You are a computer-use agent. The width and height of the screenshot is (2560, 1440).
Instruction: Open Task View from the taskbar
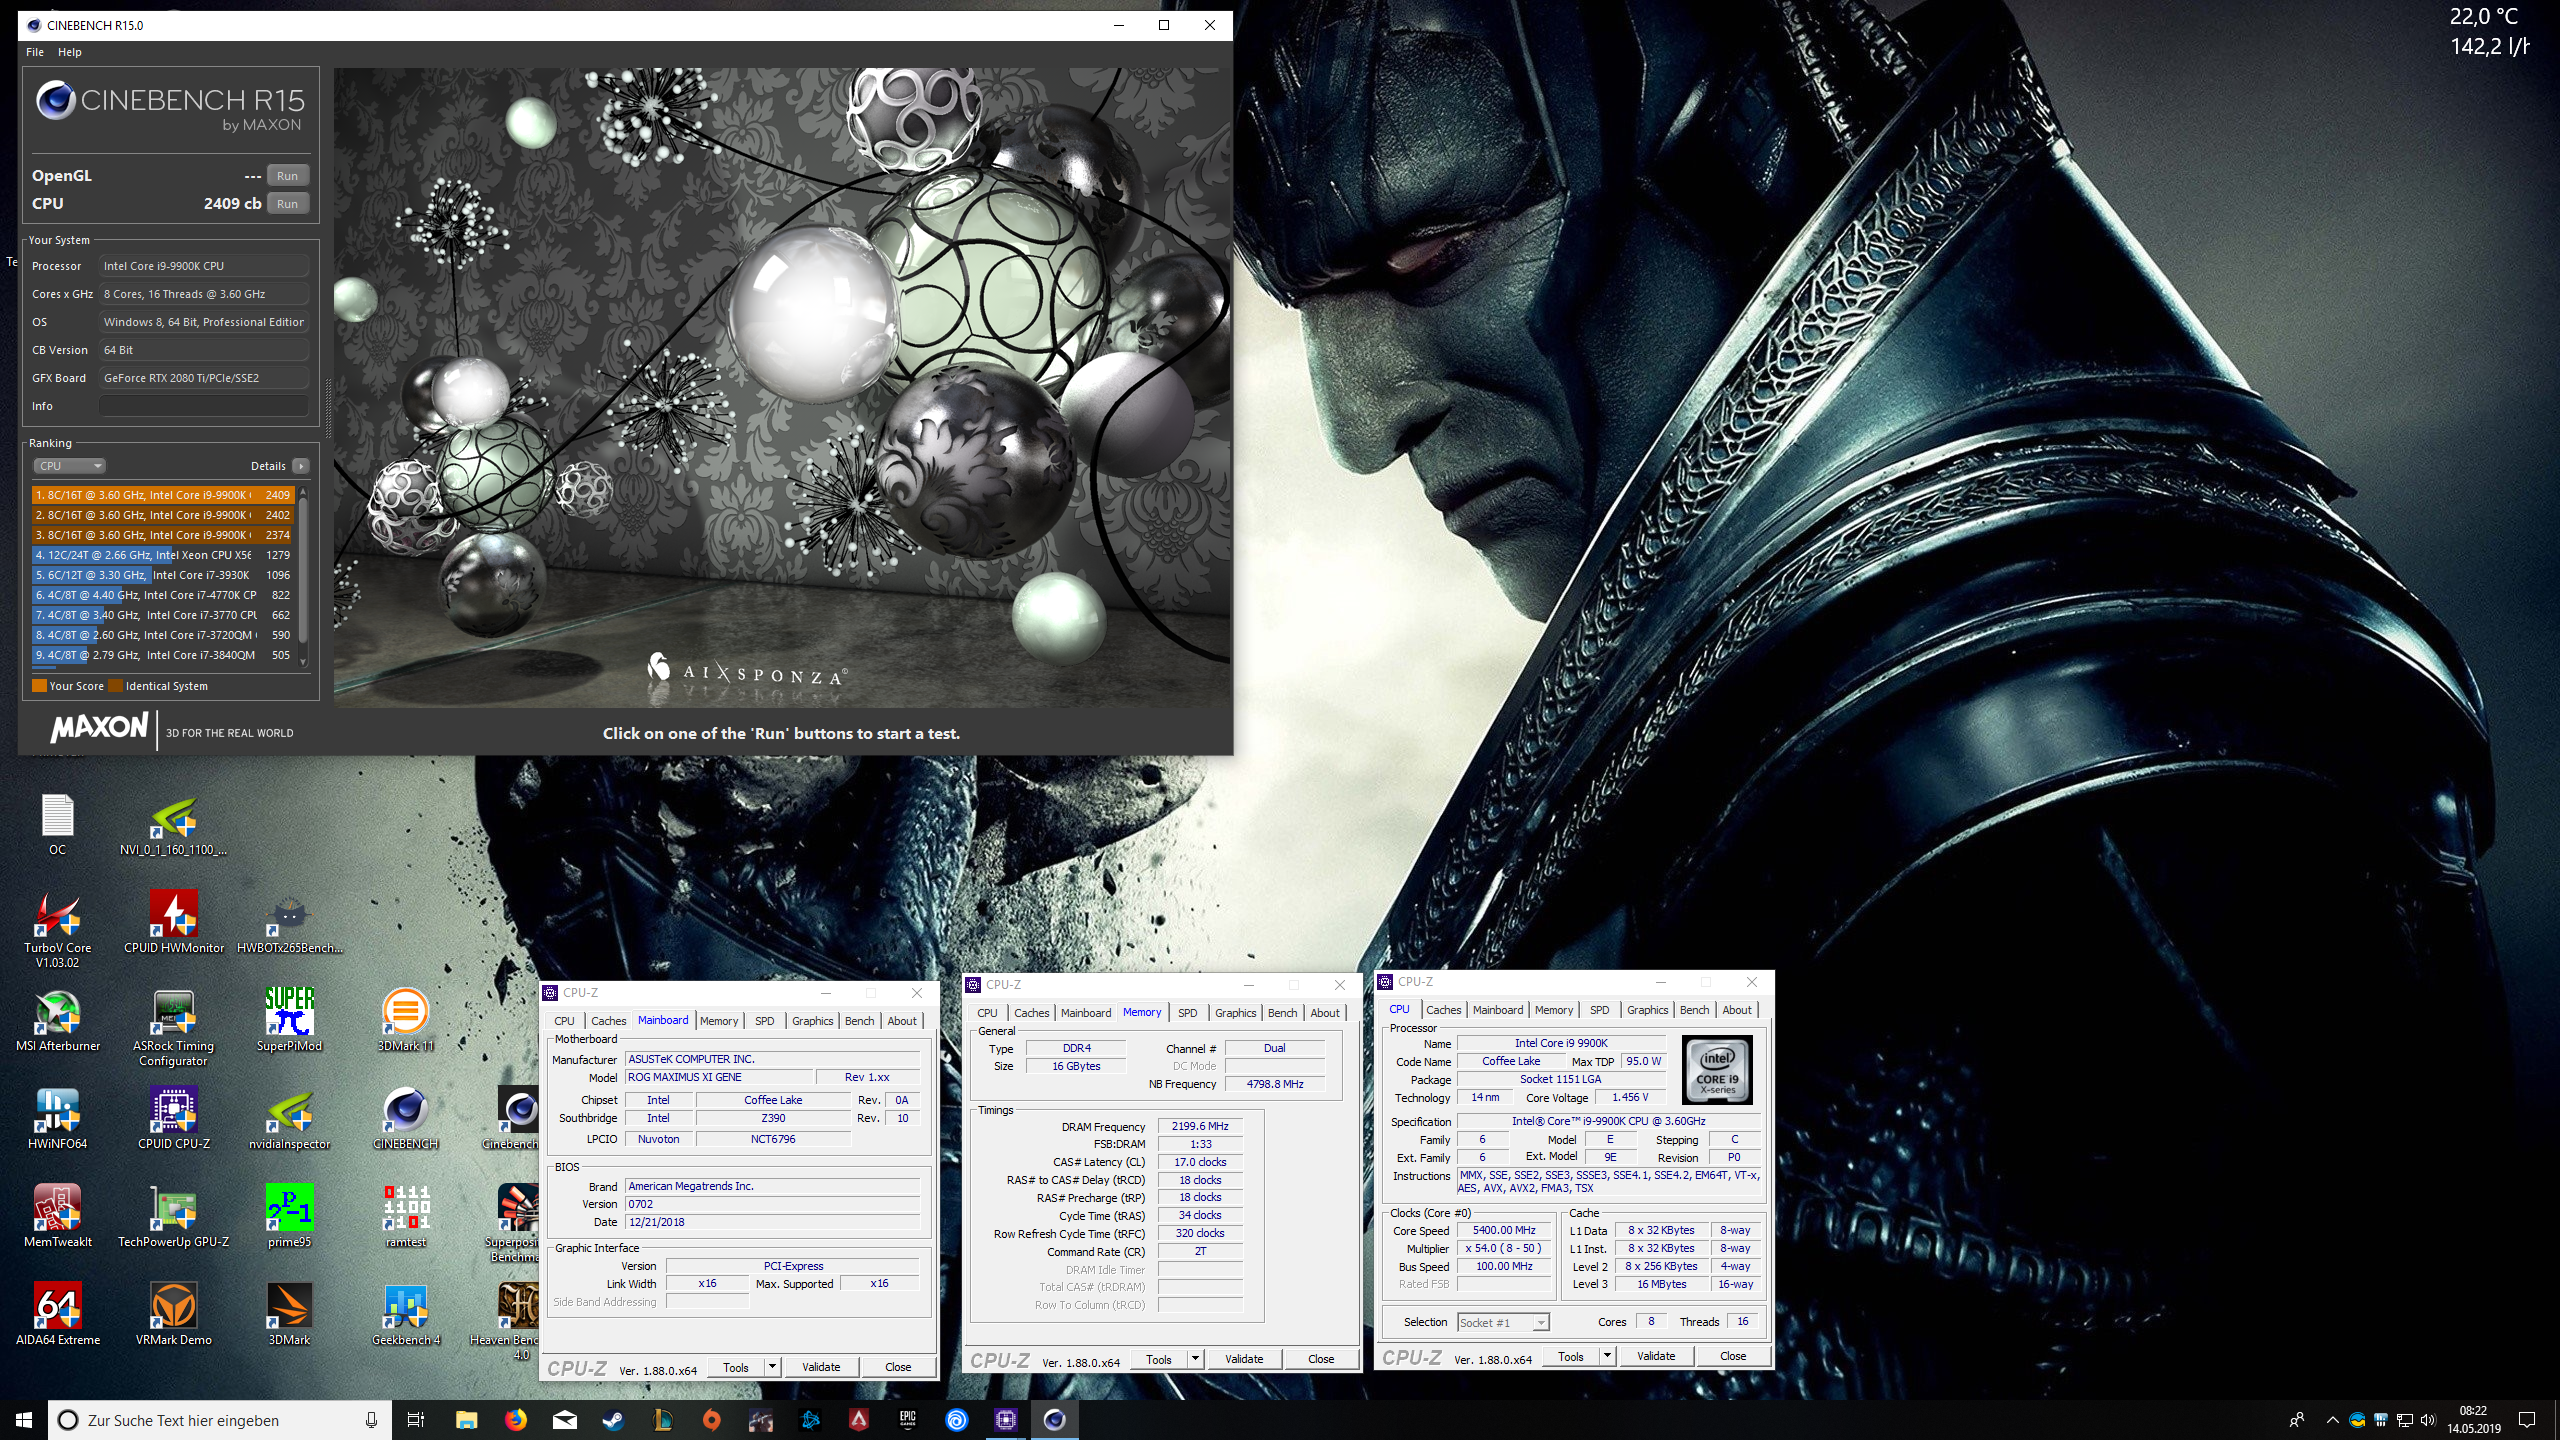point(415,1419)
